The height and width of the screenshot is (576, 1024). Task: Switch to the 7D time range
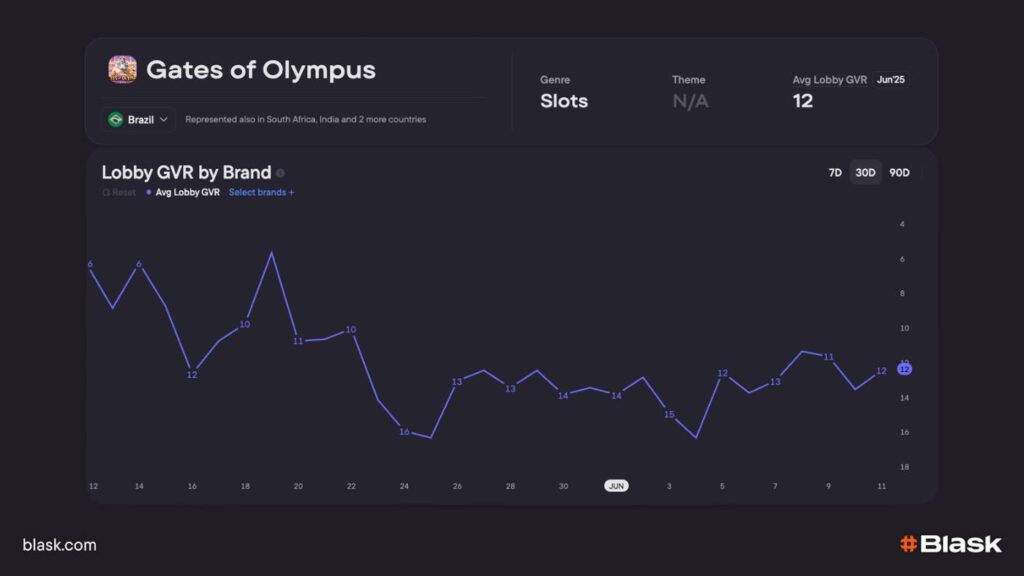point(835,173)
